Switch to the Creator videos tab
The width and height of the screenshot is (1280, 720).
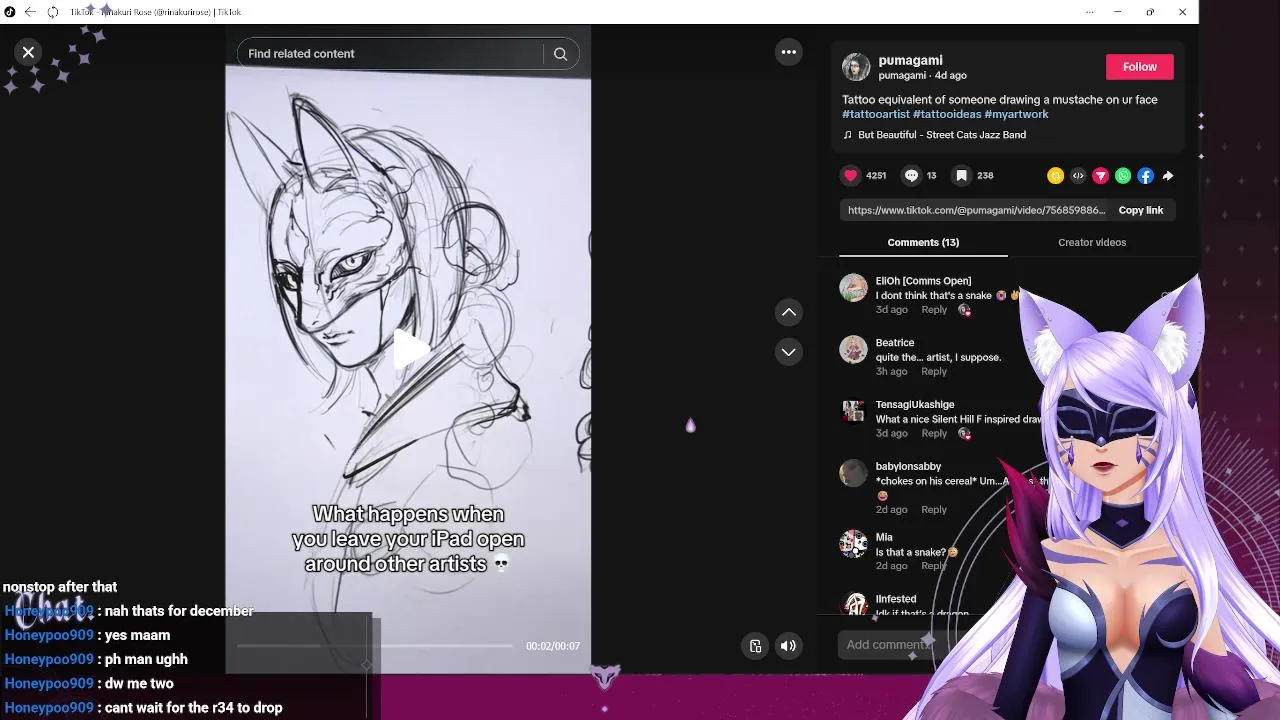[1092, 242]
